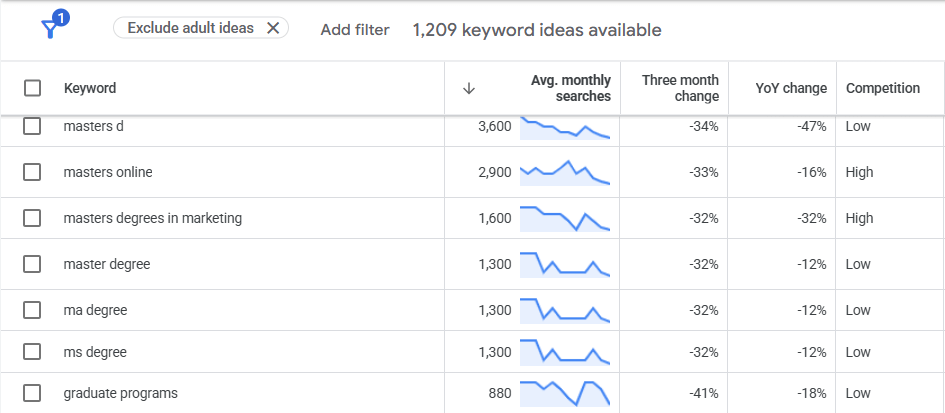This screenshot has height=413, width=945.
Task: Click keyword masters degrees in marketing
Action: pyautogui.click(x=152, y=218)
